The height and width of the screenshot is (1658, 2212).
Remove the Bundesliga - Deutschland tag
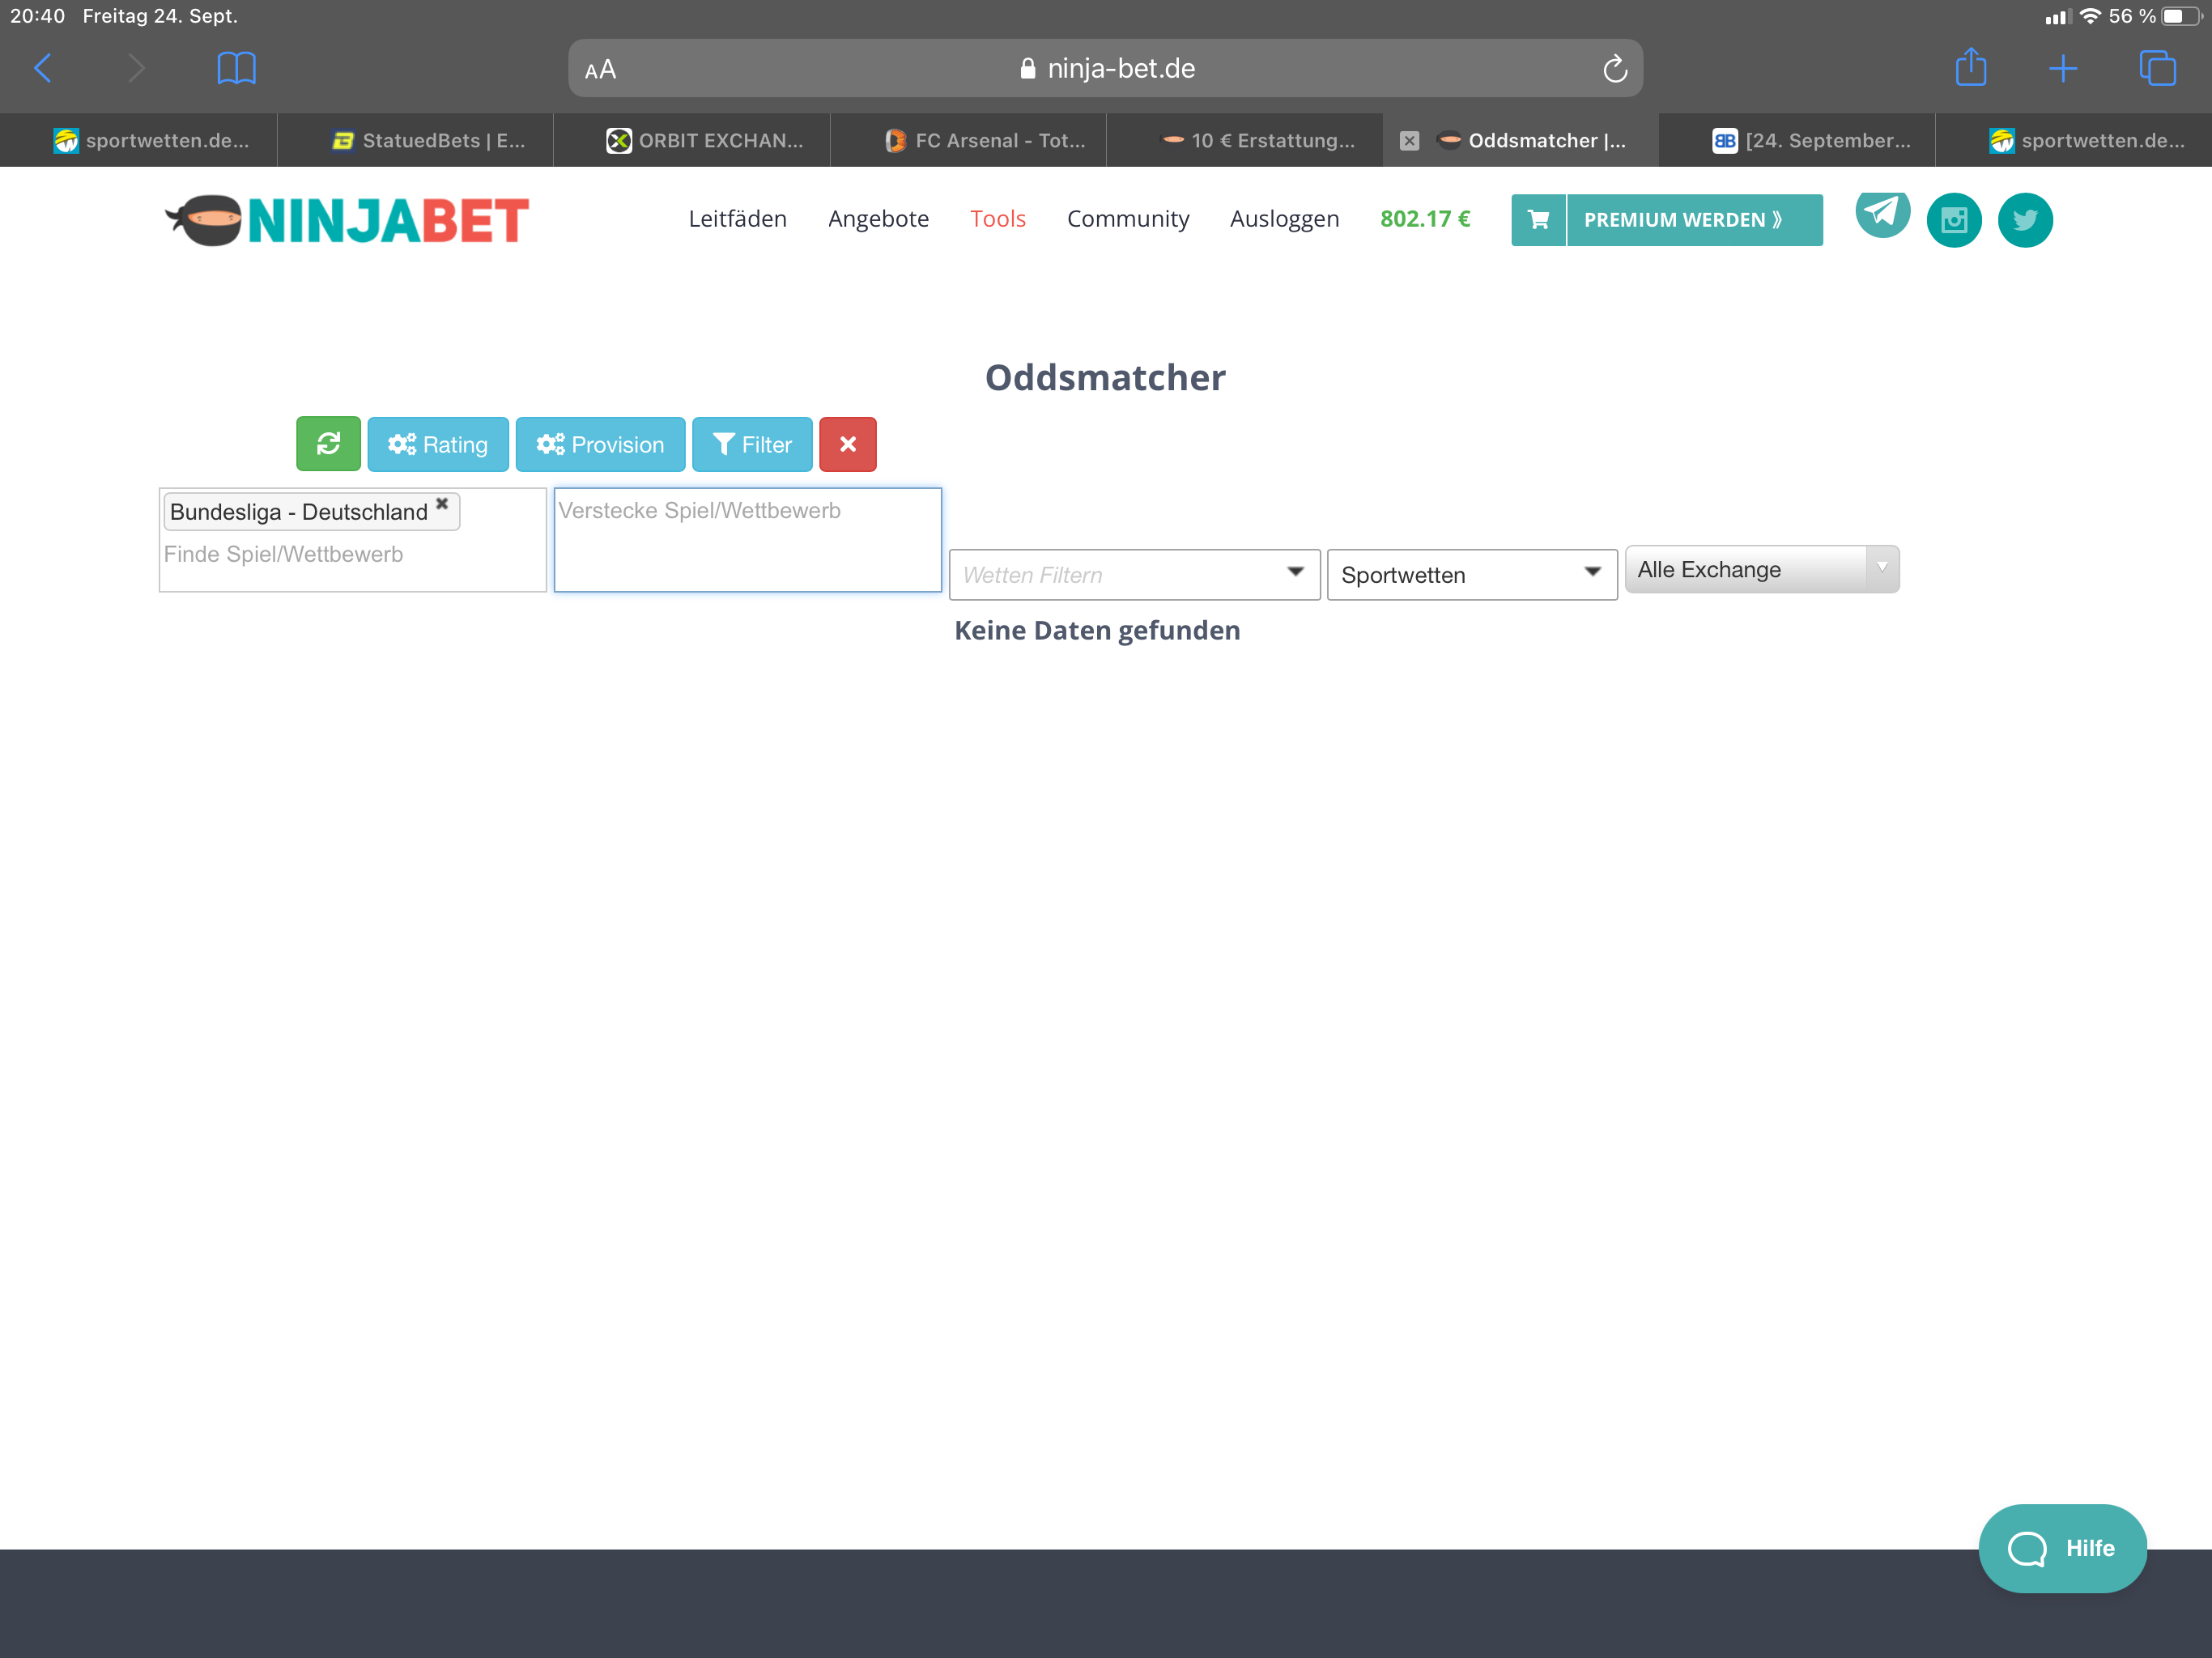442,504
